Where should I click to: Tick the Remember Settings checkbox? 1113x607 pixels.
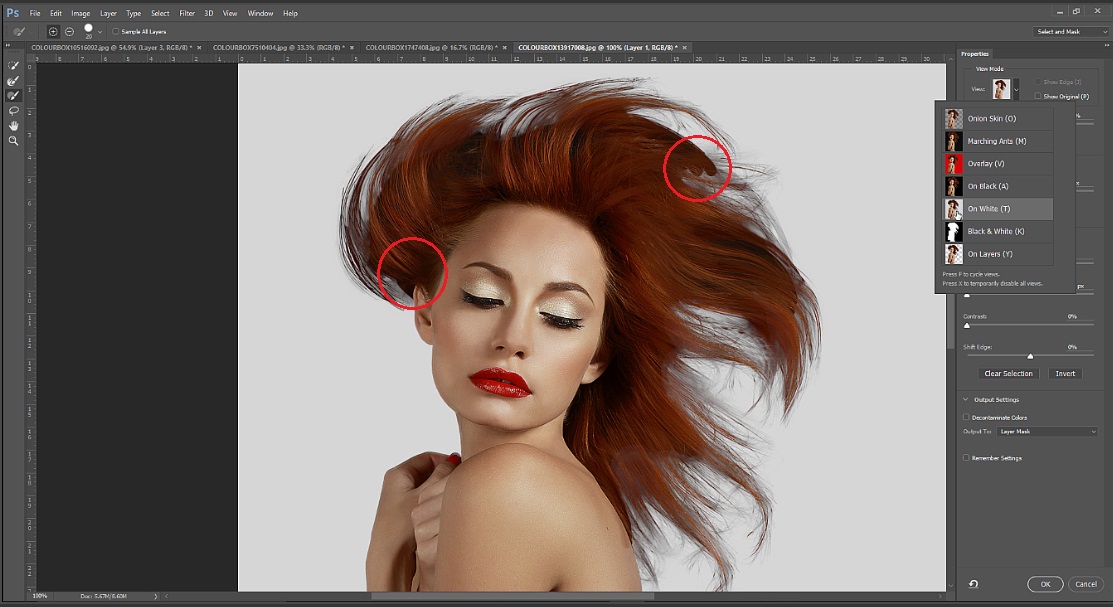coord(966,458)
